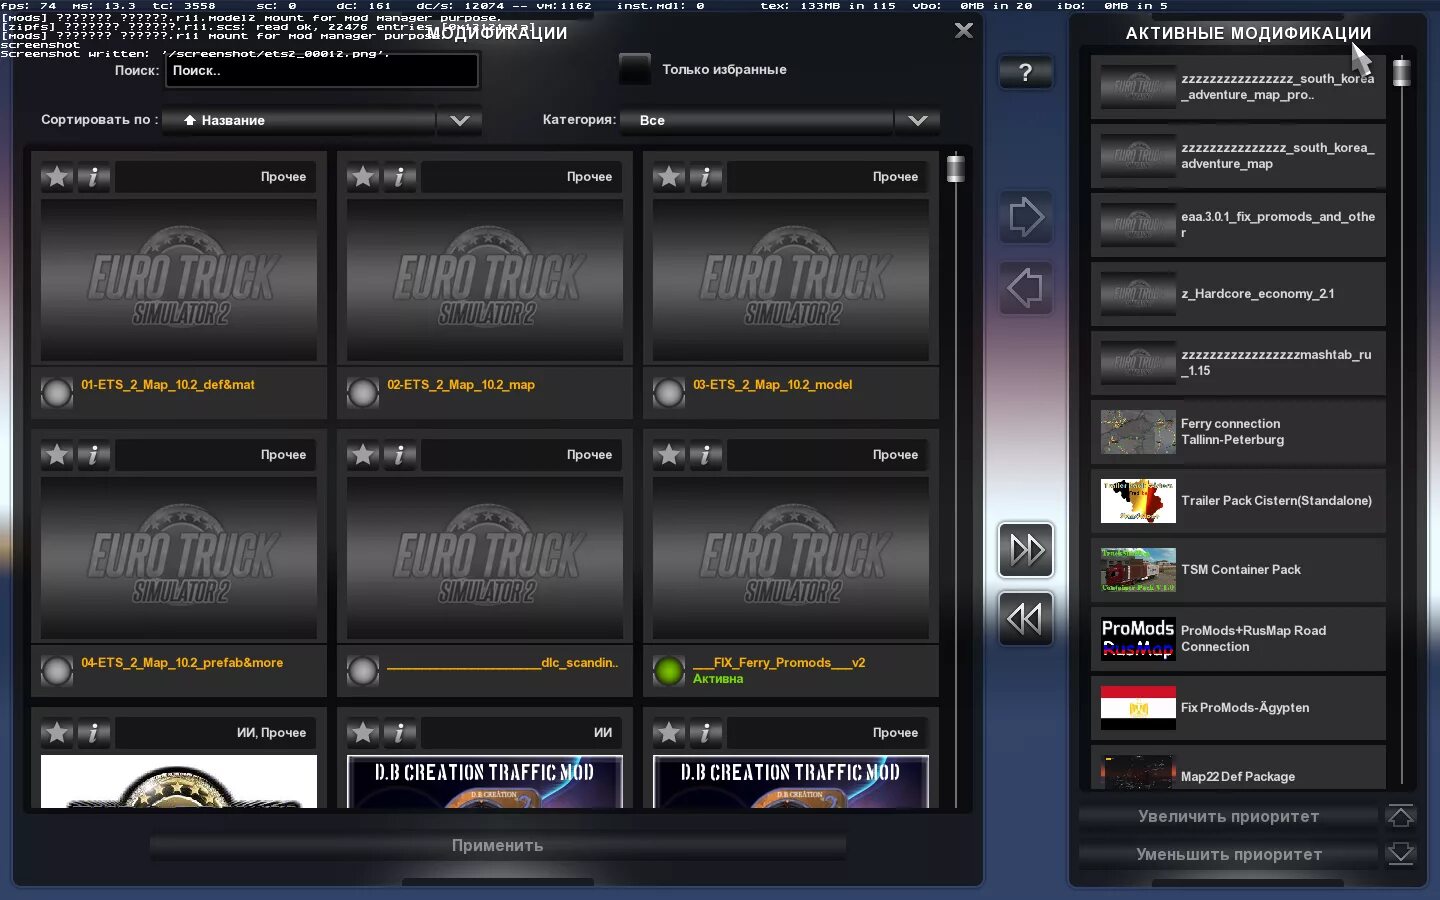Open the Категория dropdown arrow
This screenshot has width=1440, height=900.
point(918,120)
